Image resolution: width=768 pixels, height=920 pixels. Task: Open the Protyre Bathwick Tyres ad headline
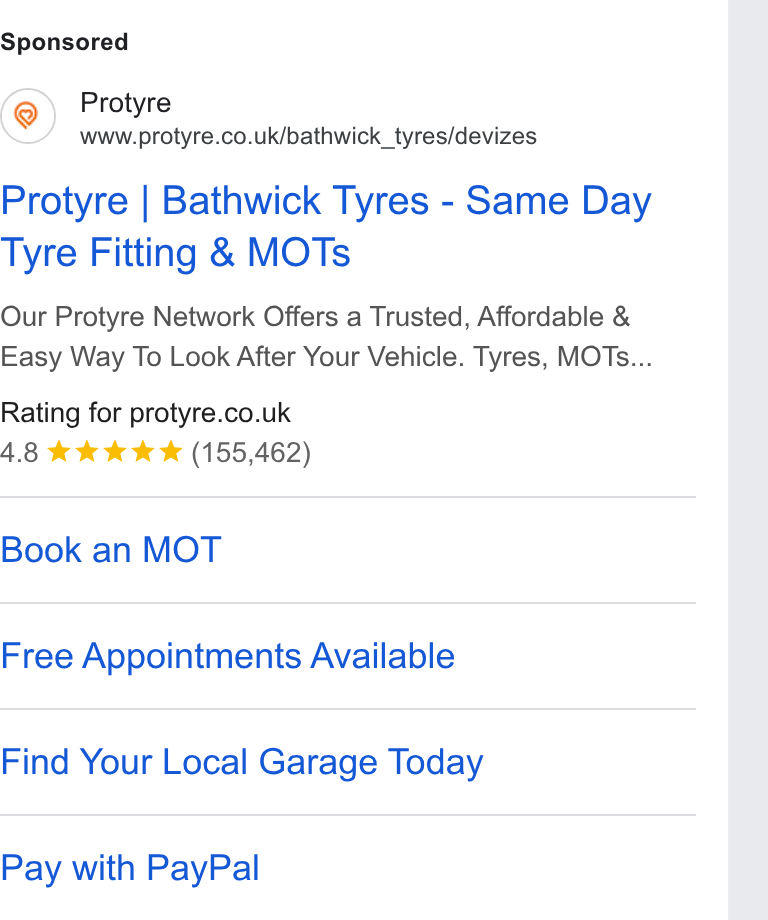[326, 226]
